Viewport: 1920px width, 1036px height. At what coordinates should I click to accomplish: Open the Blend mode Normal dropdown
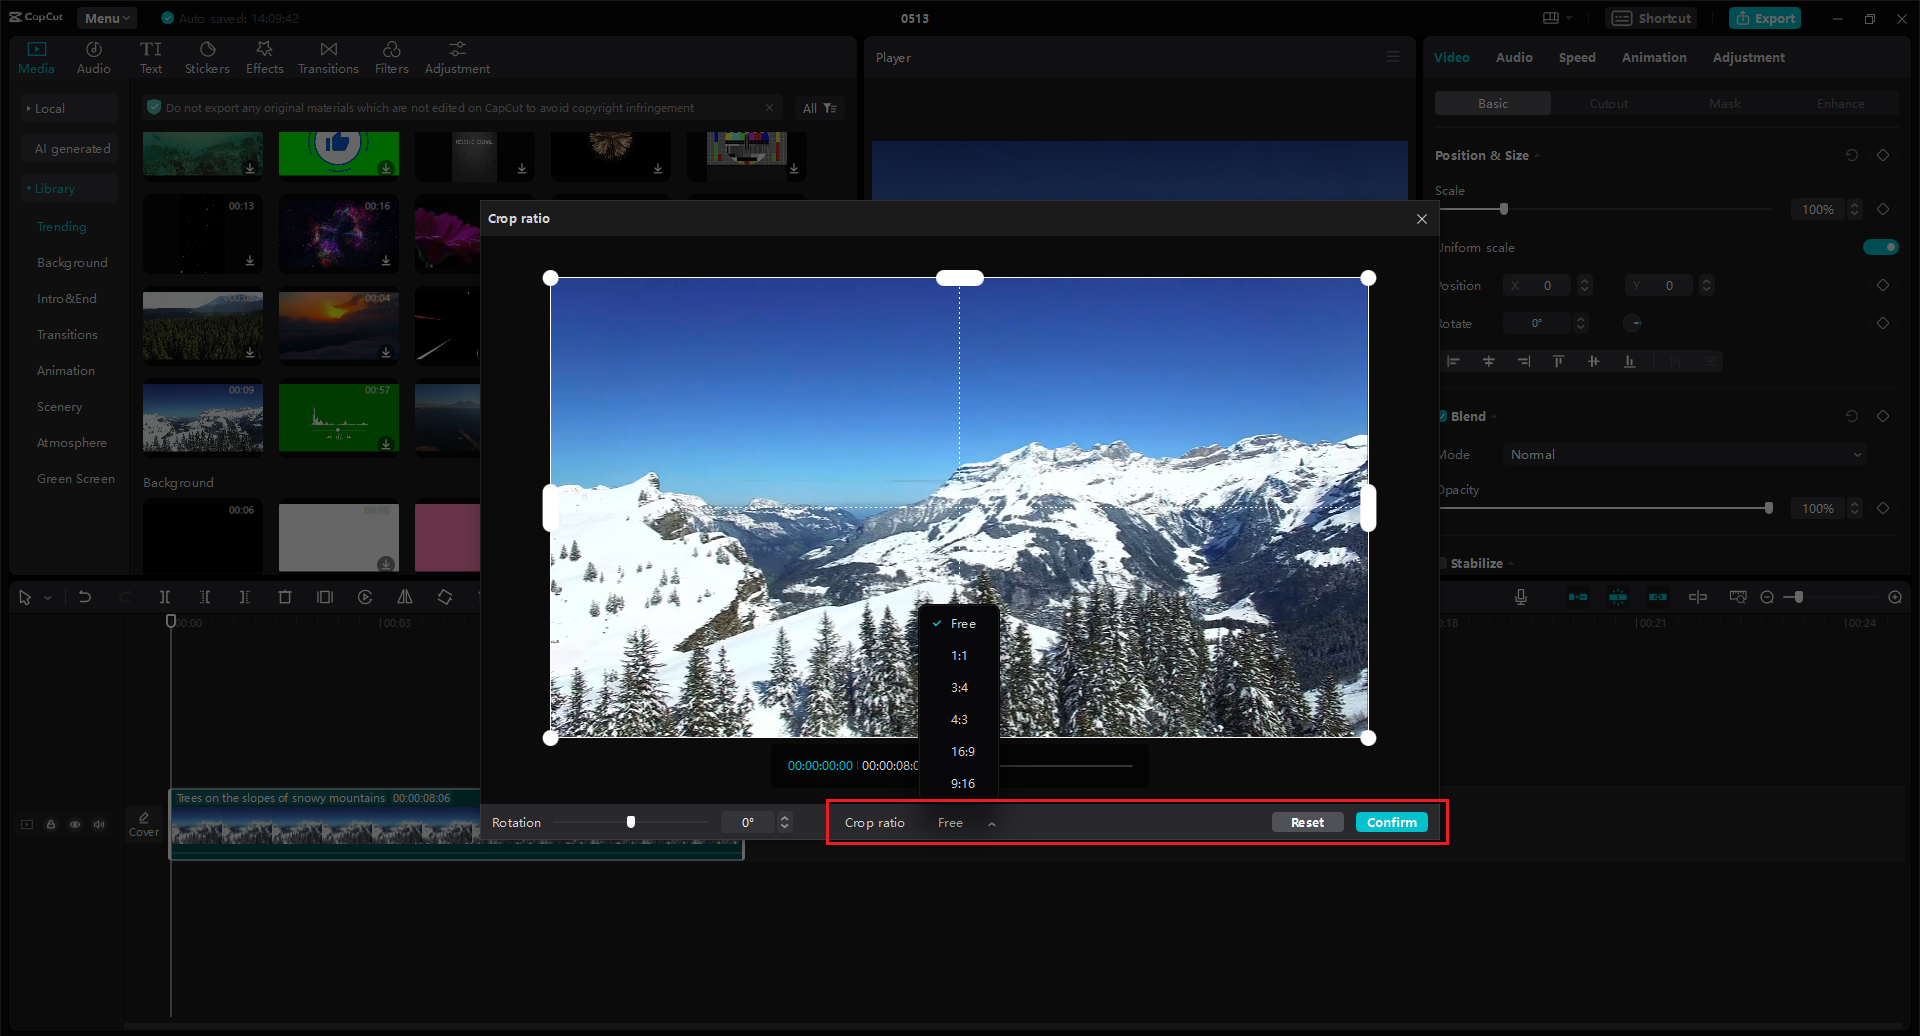point(1683,454)
